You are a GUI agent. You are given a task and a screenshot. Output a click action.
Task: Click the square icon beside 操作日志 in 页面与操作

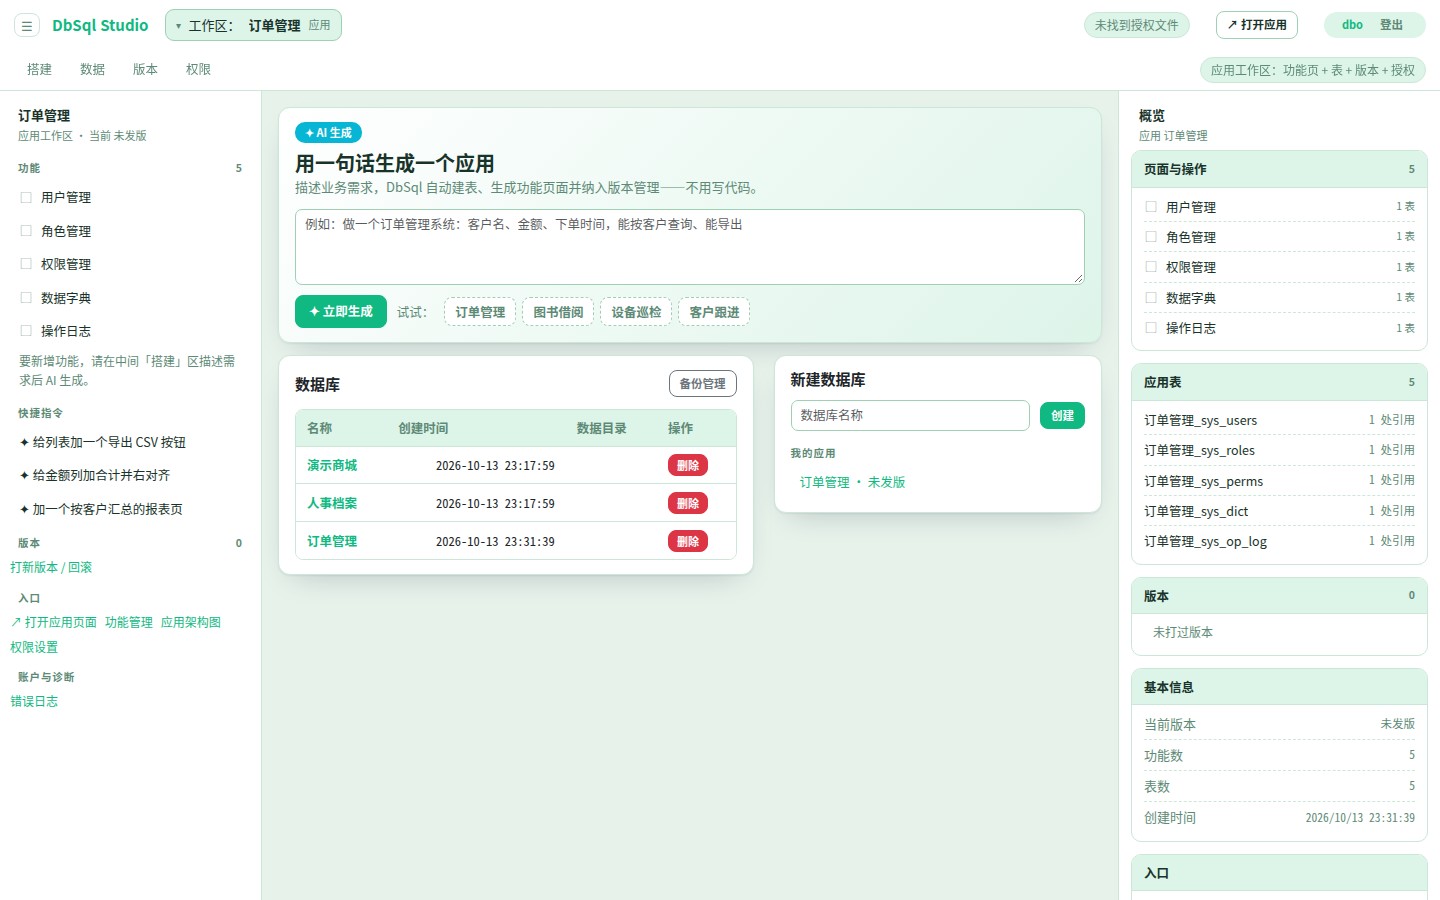point(1151,328)
